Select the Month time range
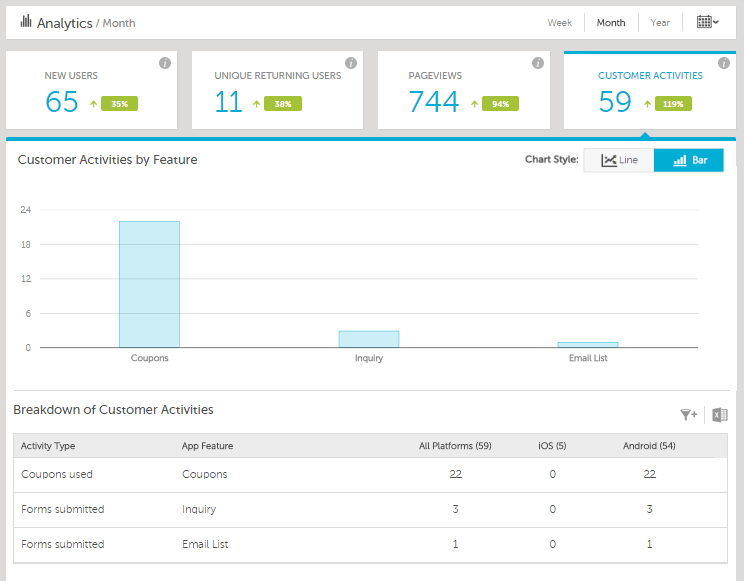Image resolution: width=744 pixels, height=581 pixels. tap(611, 23)
